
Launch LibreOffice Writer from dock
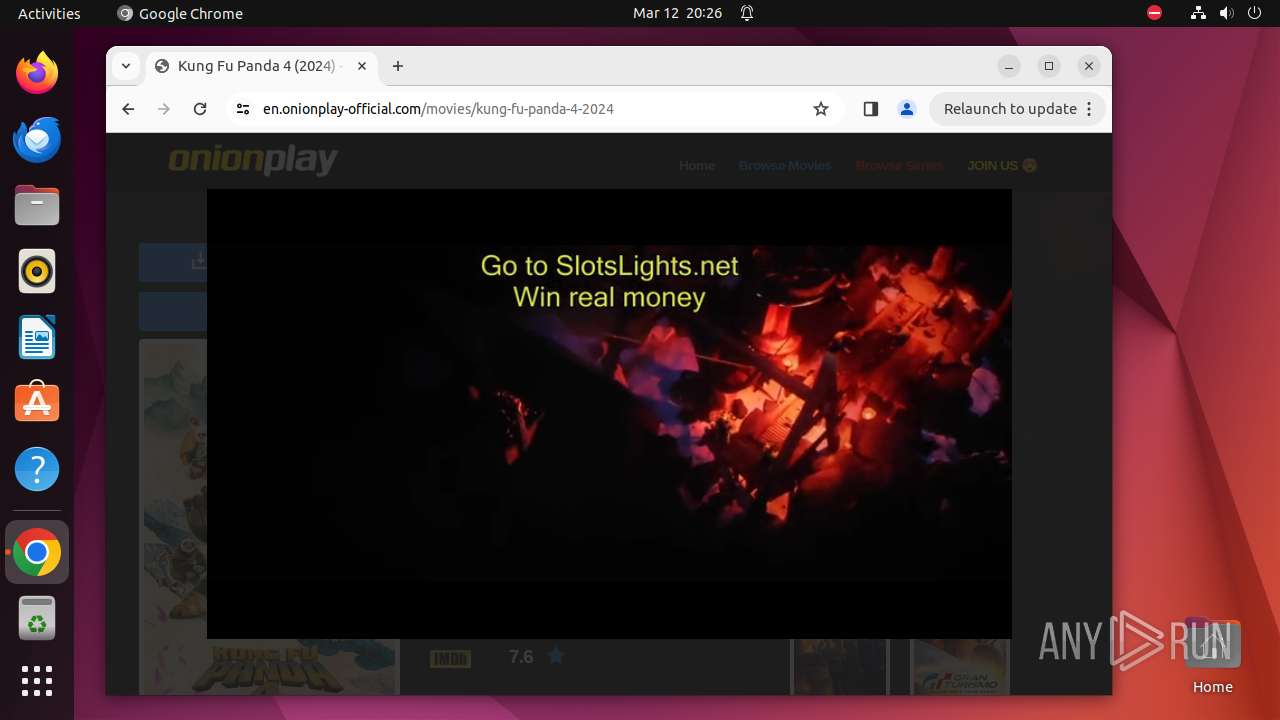tap(37, 337)
